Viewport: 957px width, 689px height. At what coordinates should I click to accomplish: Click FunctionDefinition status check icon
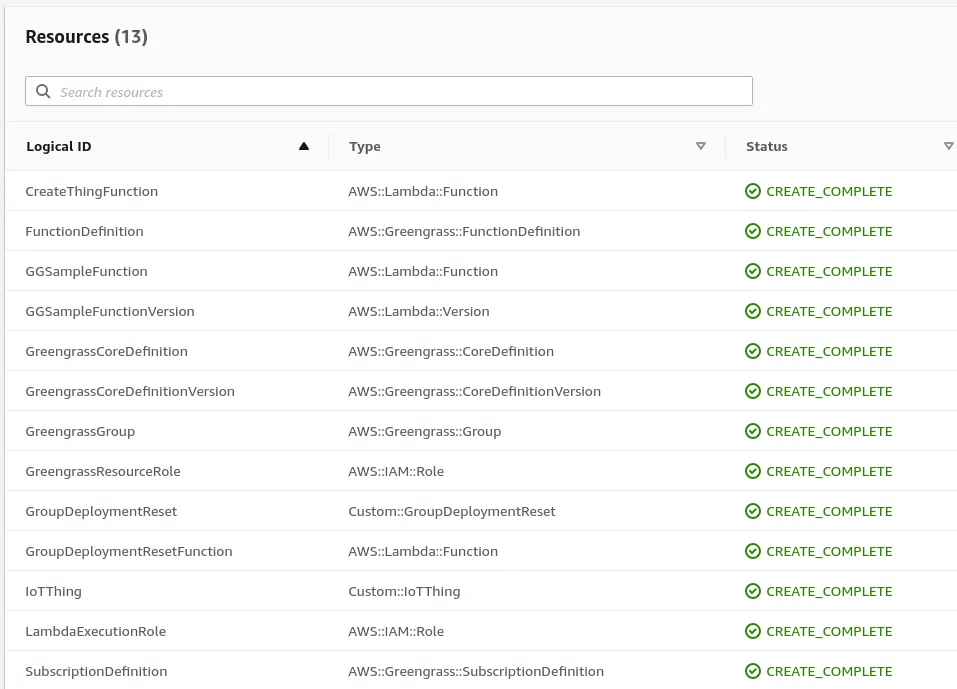tap(753, 231)
